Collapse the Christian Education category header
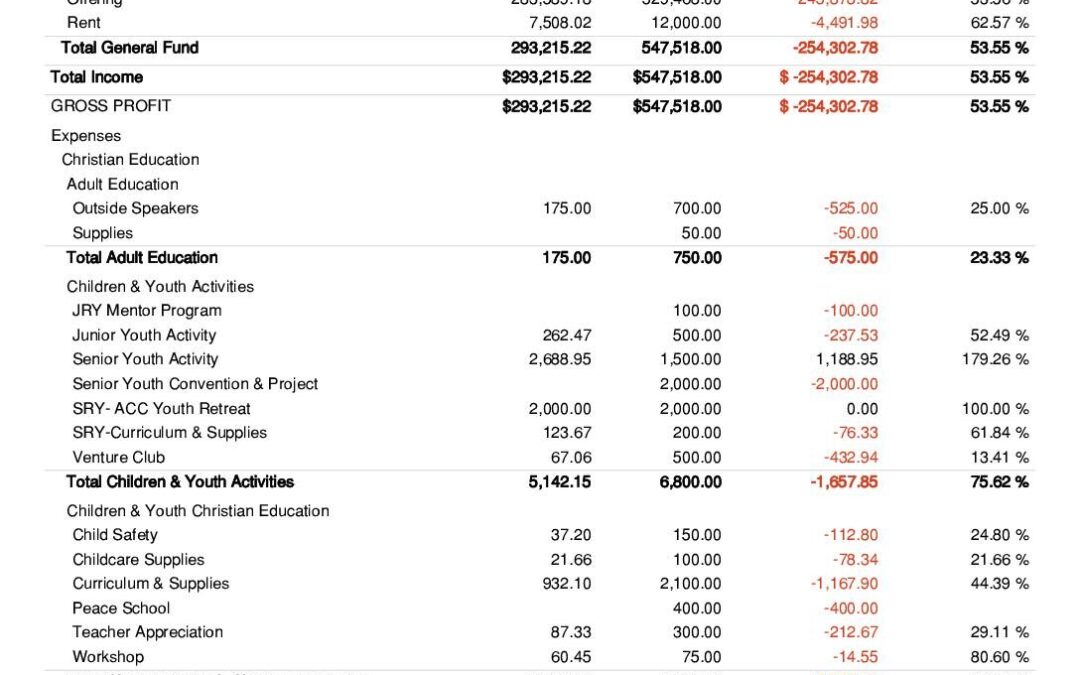 tap(130, 160)
